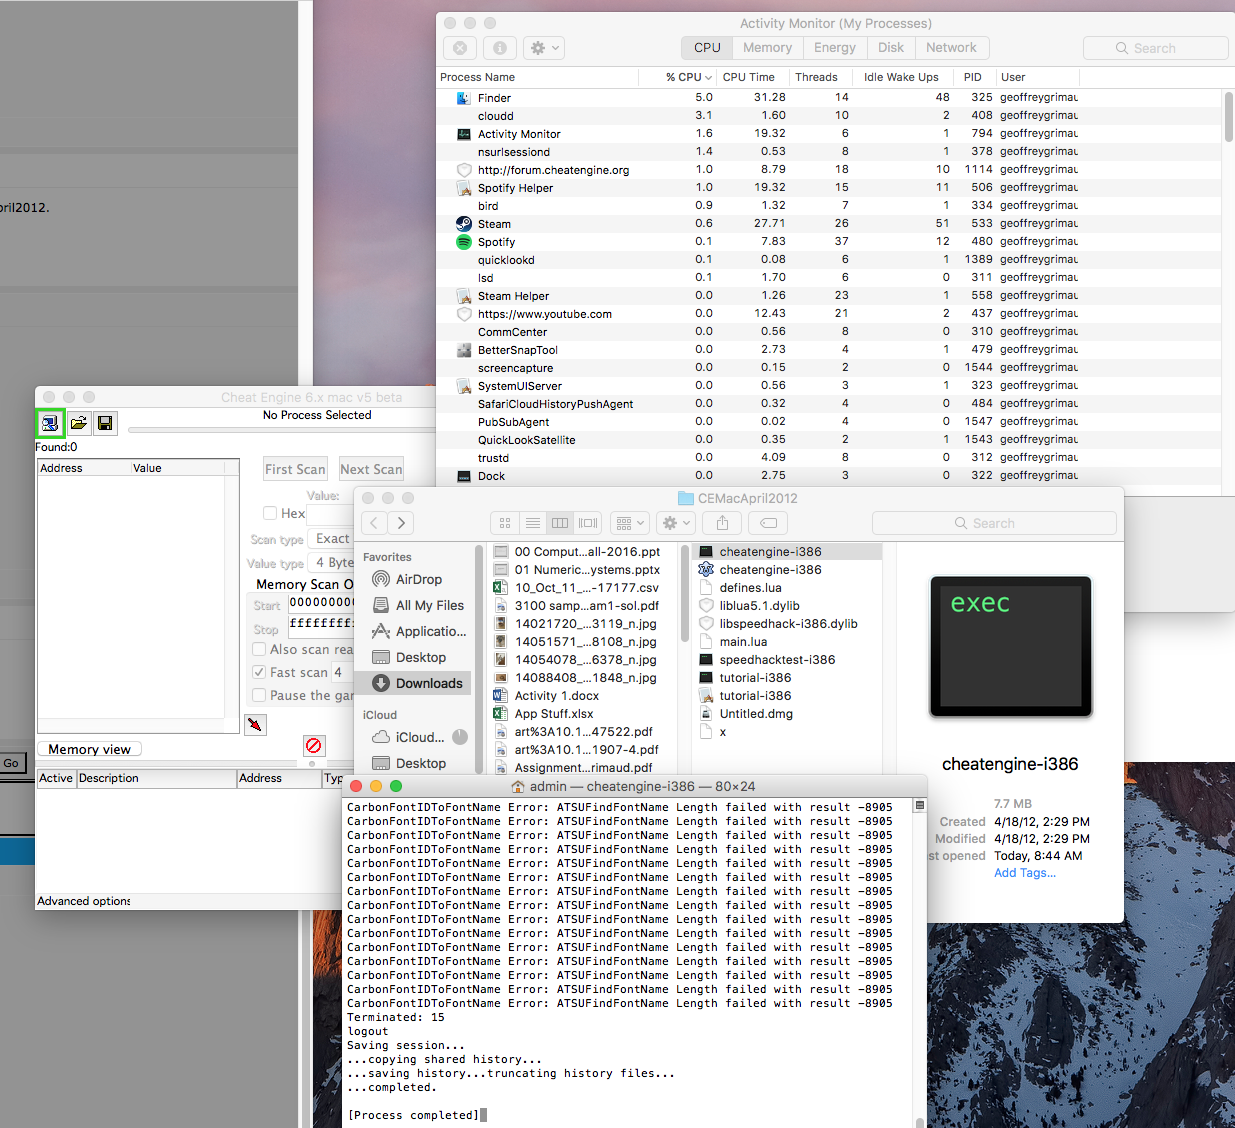Go back in Finder navigation
Viewport: 1235px width, 1128px height.
(x=374, y=523)
